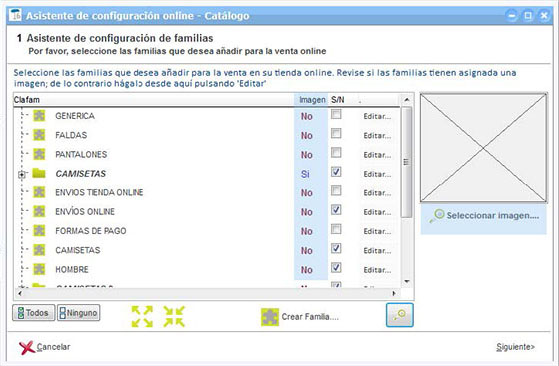The width and height of the screenshot is (559, 366).
Task: Expand the bold CAMISETAS folder node
Action: (x=22, y=175)
